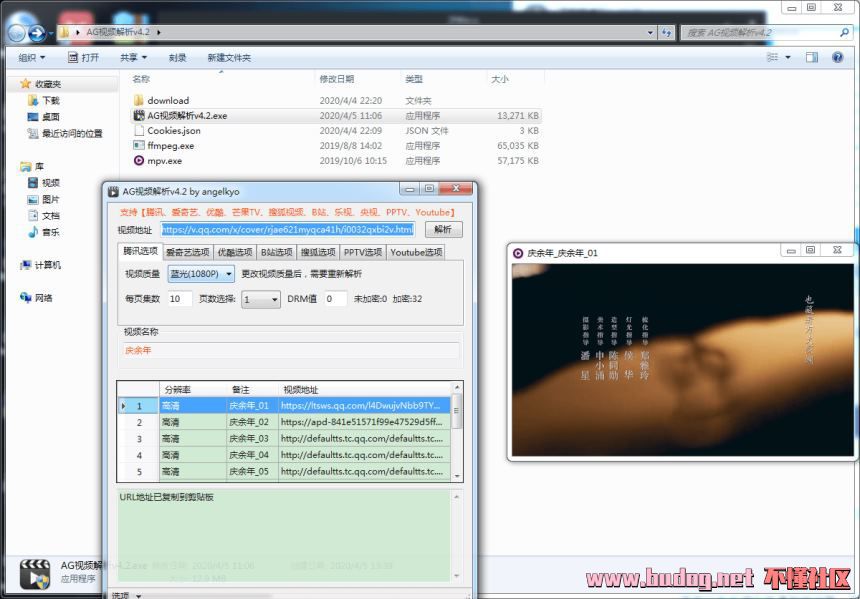Open 下载 folder icon in the sidebar
The image size is (860, 599).
33,100
